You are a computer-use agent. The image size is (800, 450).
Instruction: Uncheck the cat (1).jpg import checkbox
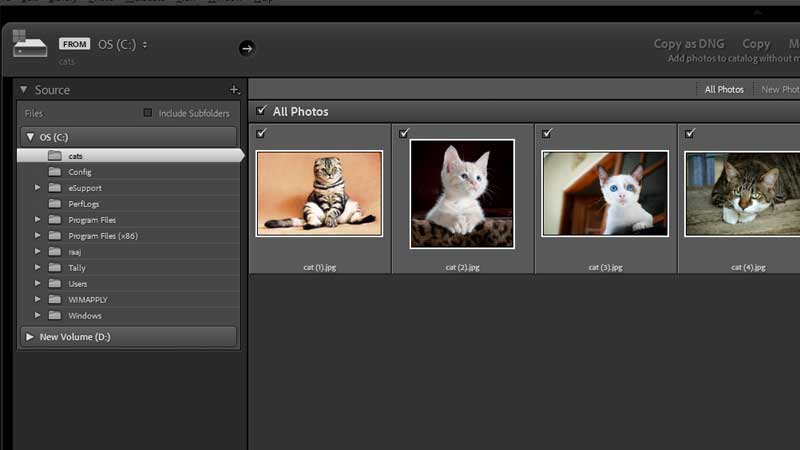tap(261, 133)
